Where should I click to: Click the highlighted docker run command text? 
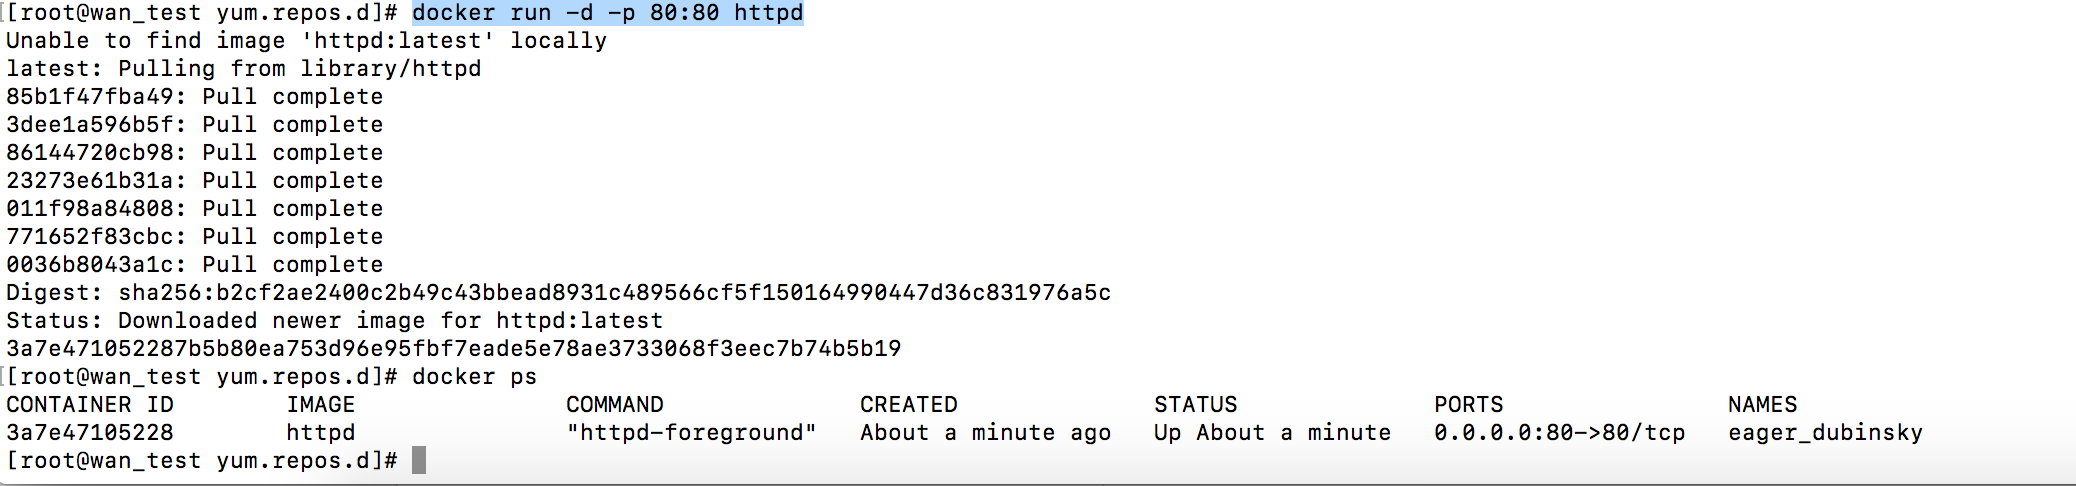pyautogui.click(x=607, y=13)
